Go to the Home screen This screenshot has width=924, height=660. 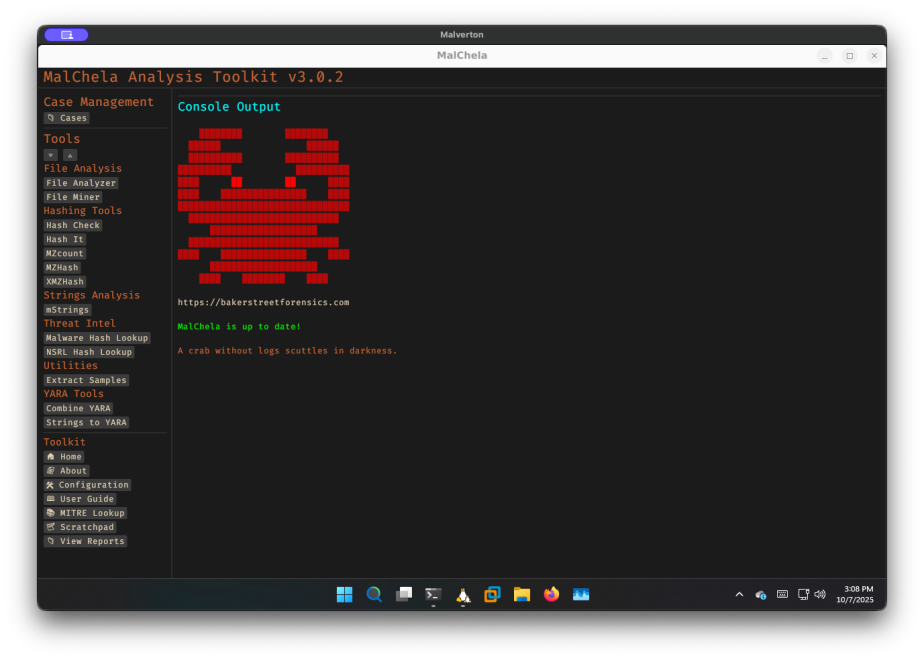64,457
